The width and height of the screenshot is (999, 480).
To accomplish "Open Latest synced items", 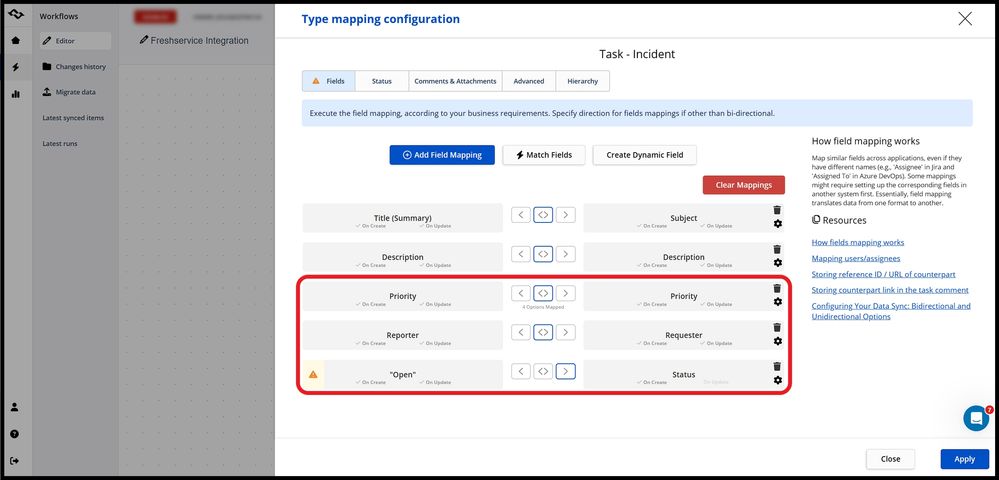I will (x=73, y=118).
